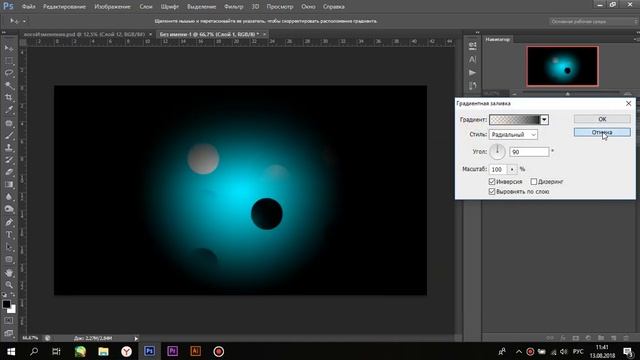Select the Move tool
The image size is (640, 360).
pyautogui.click(x=9, y=48)
